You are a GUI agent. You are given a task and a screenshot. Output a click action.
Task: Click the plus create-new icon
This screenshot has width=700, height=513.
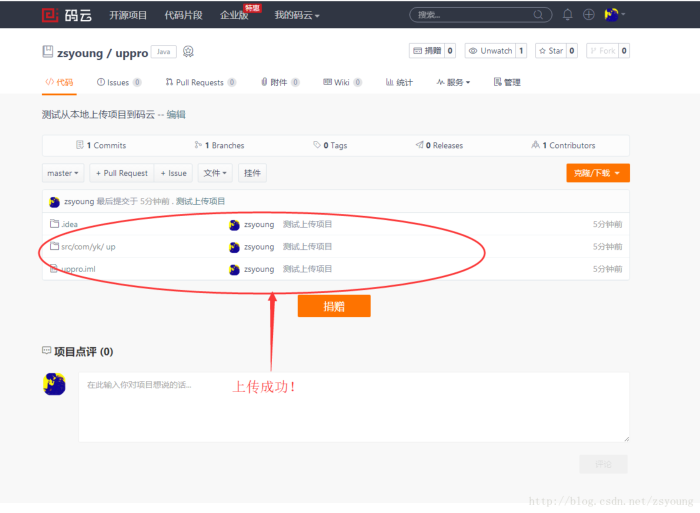click(589, 15)
